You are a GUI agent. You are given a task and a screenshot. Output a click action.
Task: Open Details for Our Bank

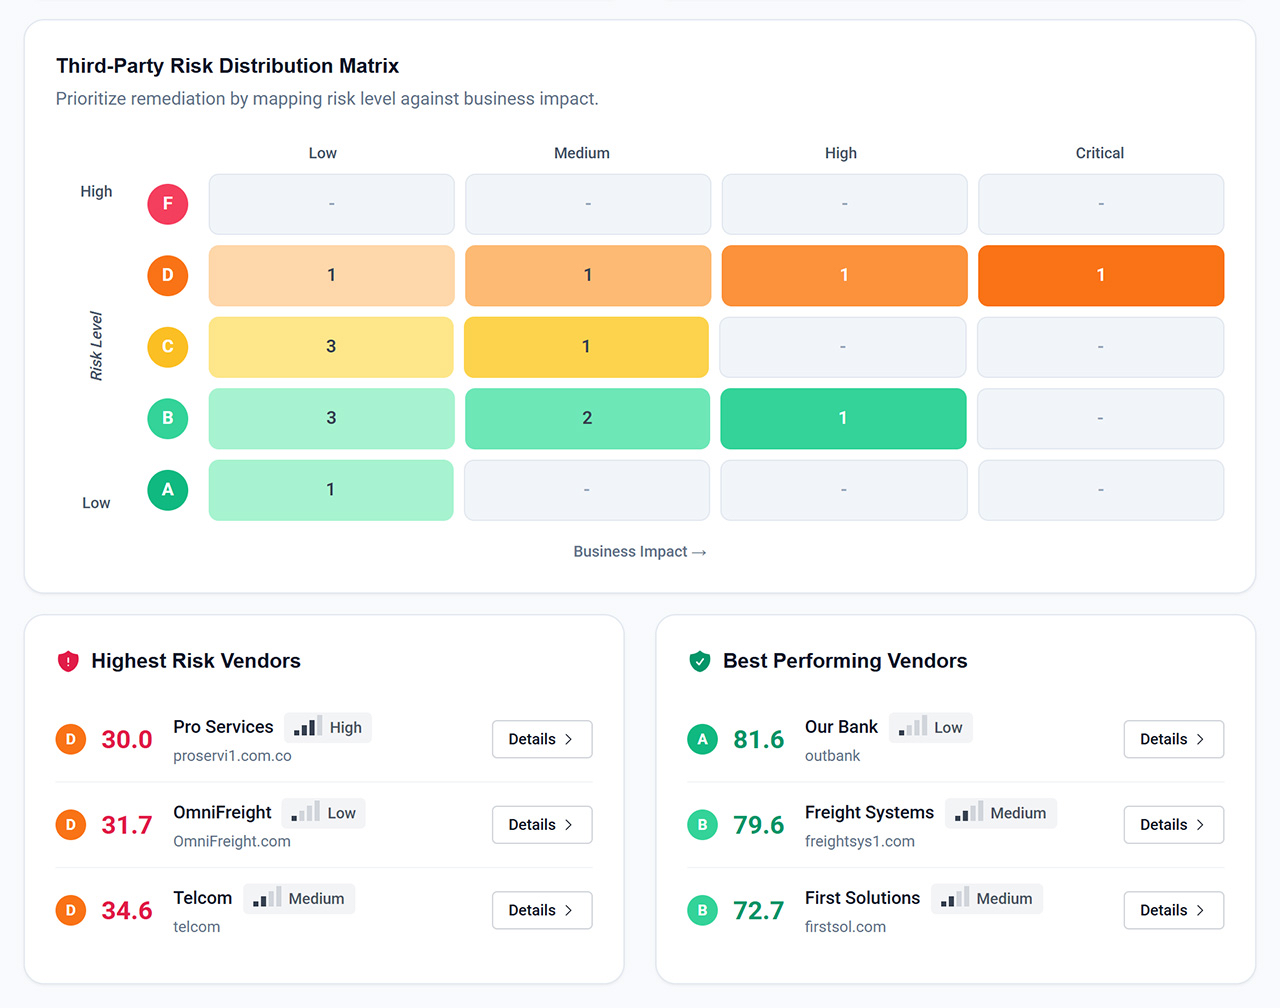tap(1173, 739)
